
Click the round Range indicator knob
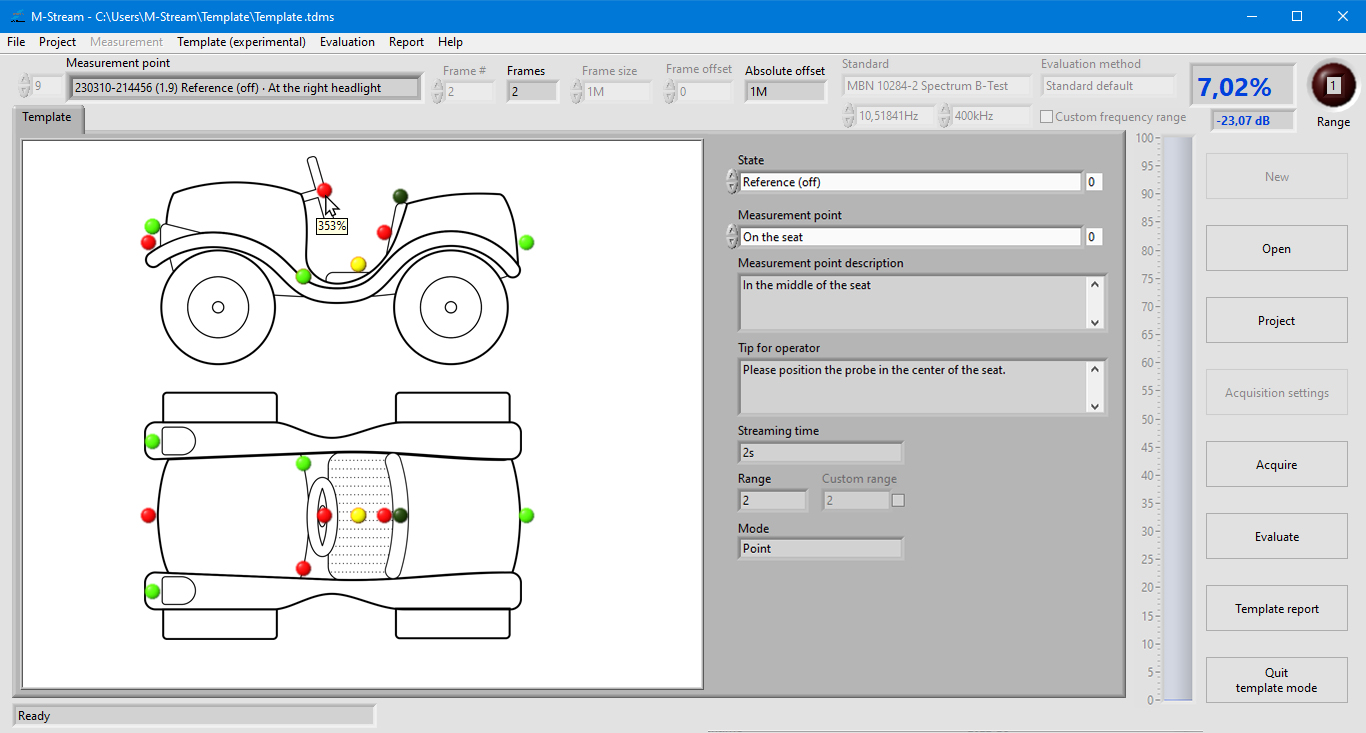click(x=1332, y=86)
